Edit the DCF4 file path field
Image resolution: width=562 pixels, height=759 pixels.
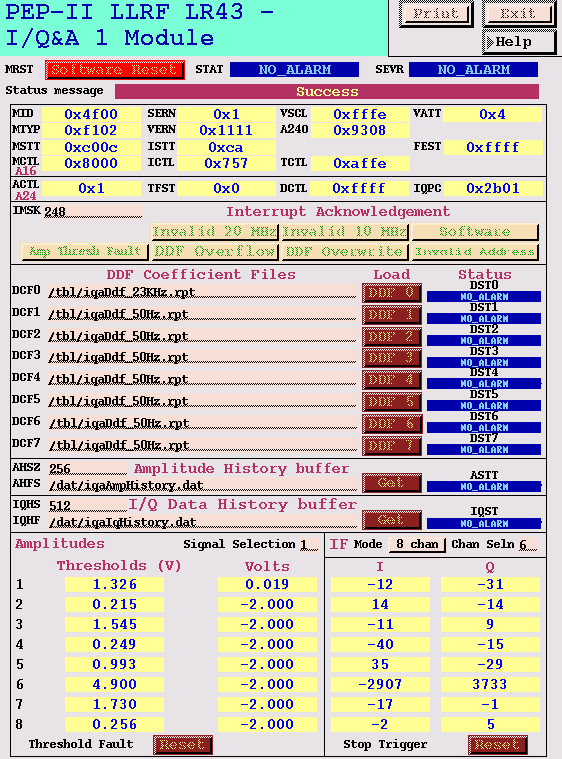tap(202, 380)
